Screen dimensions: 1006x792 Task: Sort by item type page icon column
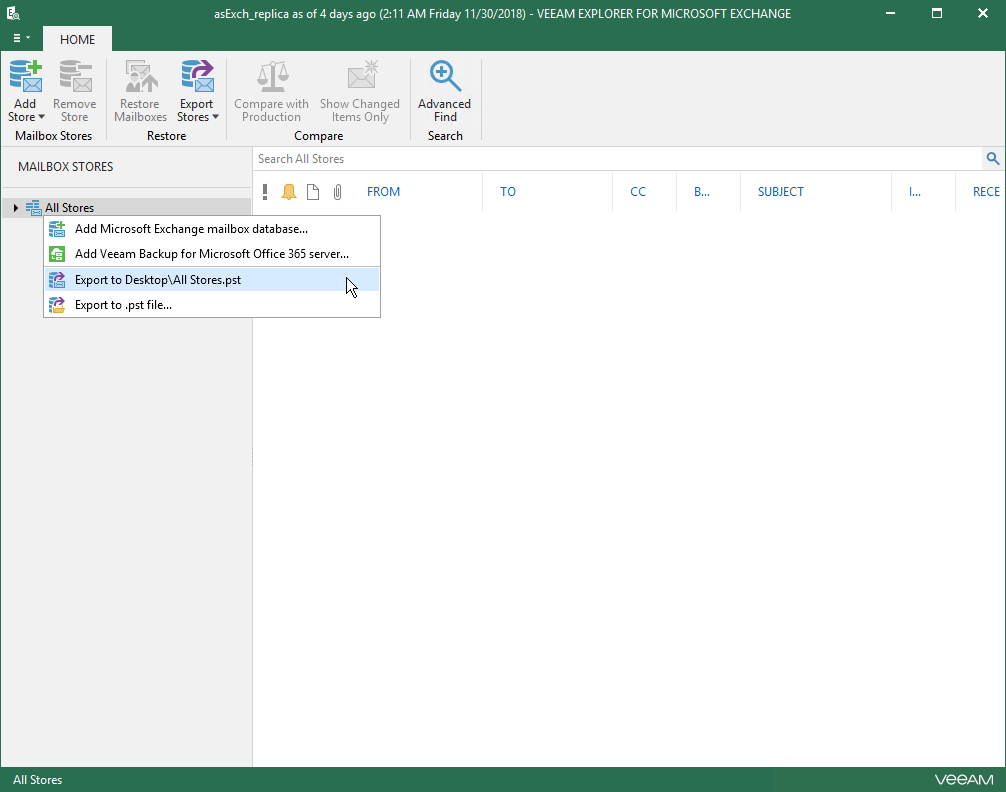[312, 191]
